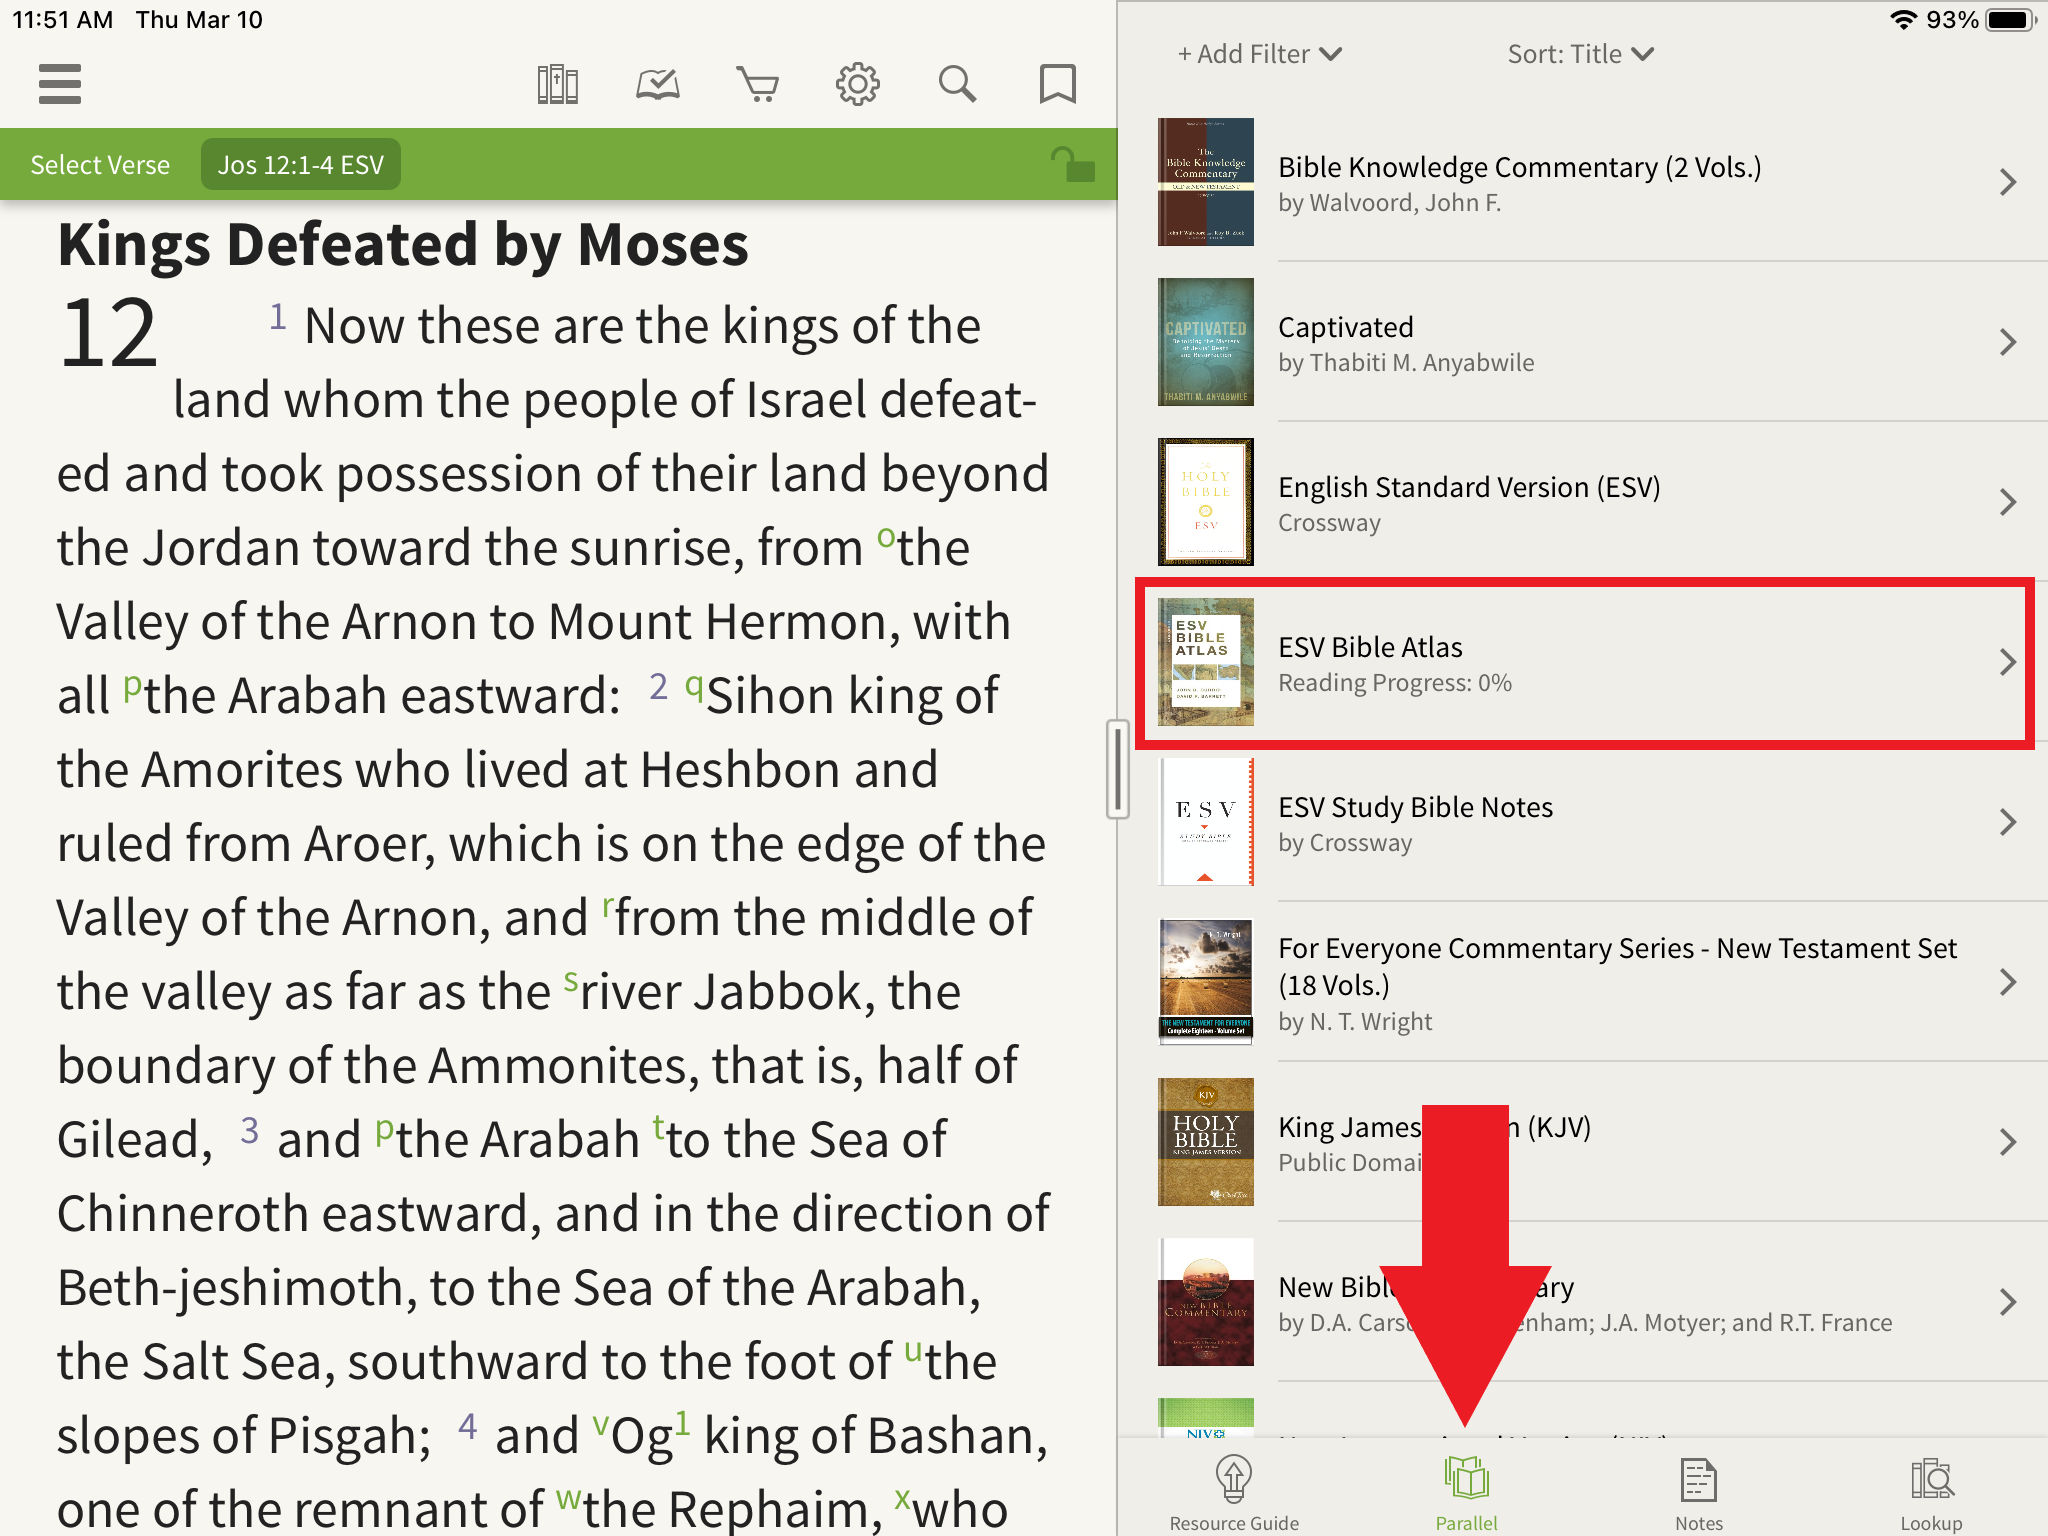
Task: Tap Captivated book cover
Action: pyautogui.click(x=1206, y=342)
